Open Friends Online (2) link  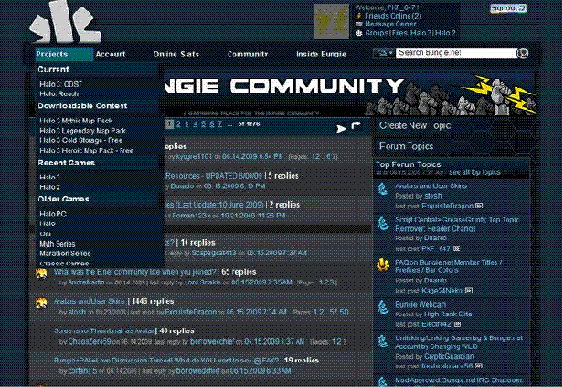393,16
